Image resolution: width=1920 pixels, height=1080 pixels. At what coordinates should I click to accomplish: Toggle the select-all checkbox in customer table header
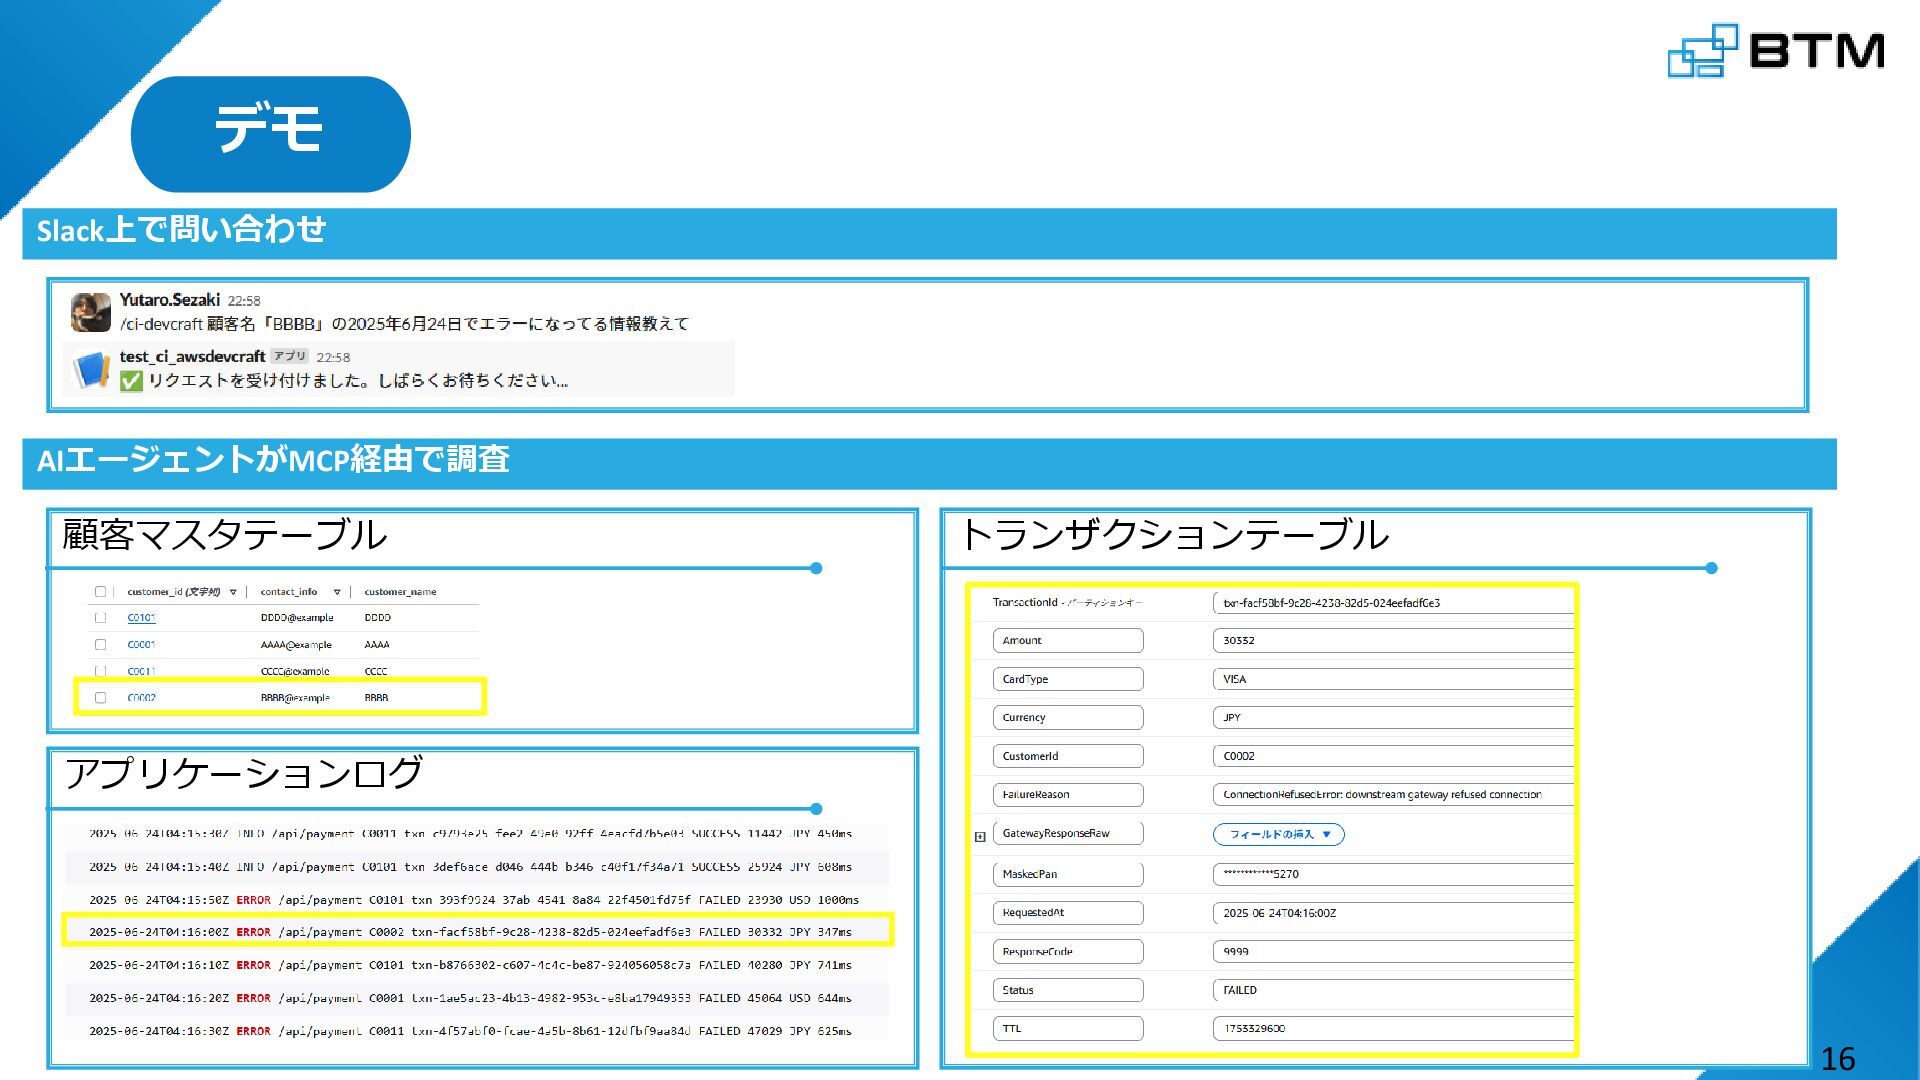100,592
